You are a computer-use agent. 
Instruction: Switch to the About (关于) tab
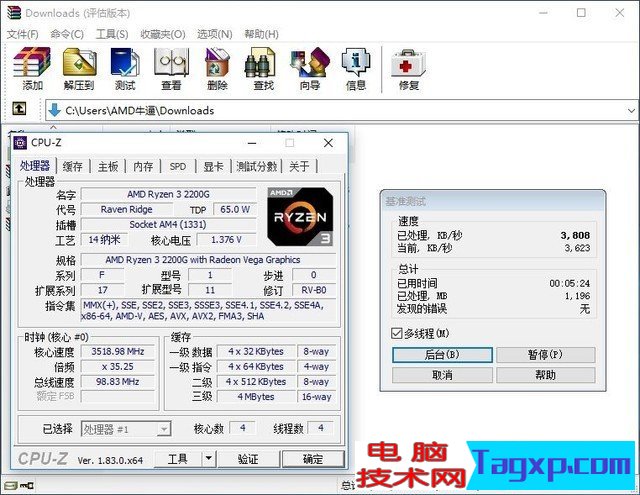[299, 166]
